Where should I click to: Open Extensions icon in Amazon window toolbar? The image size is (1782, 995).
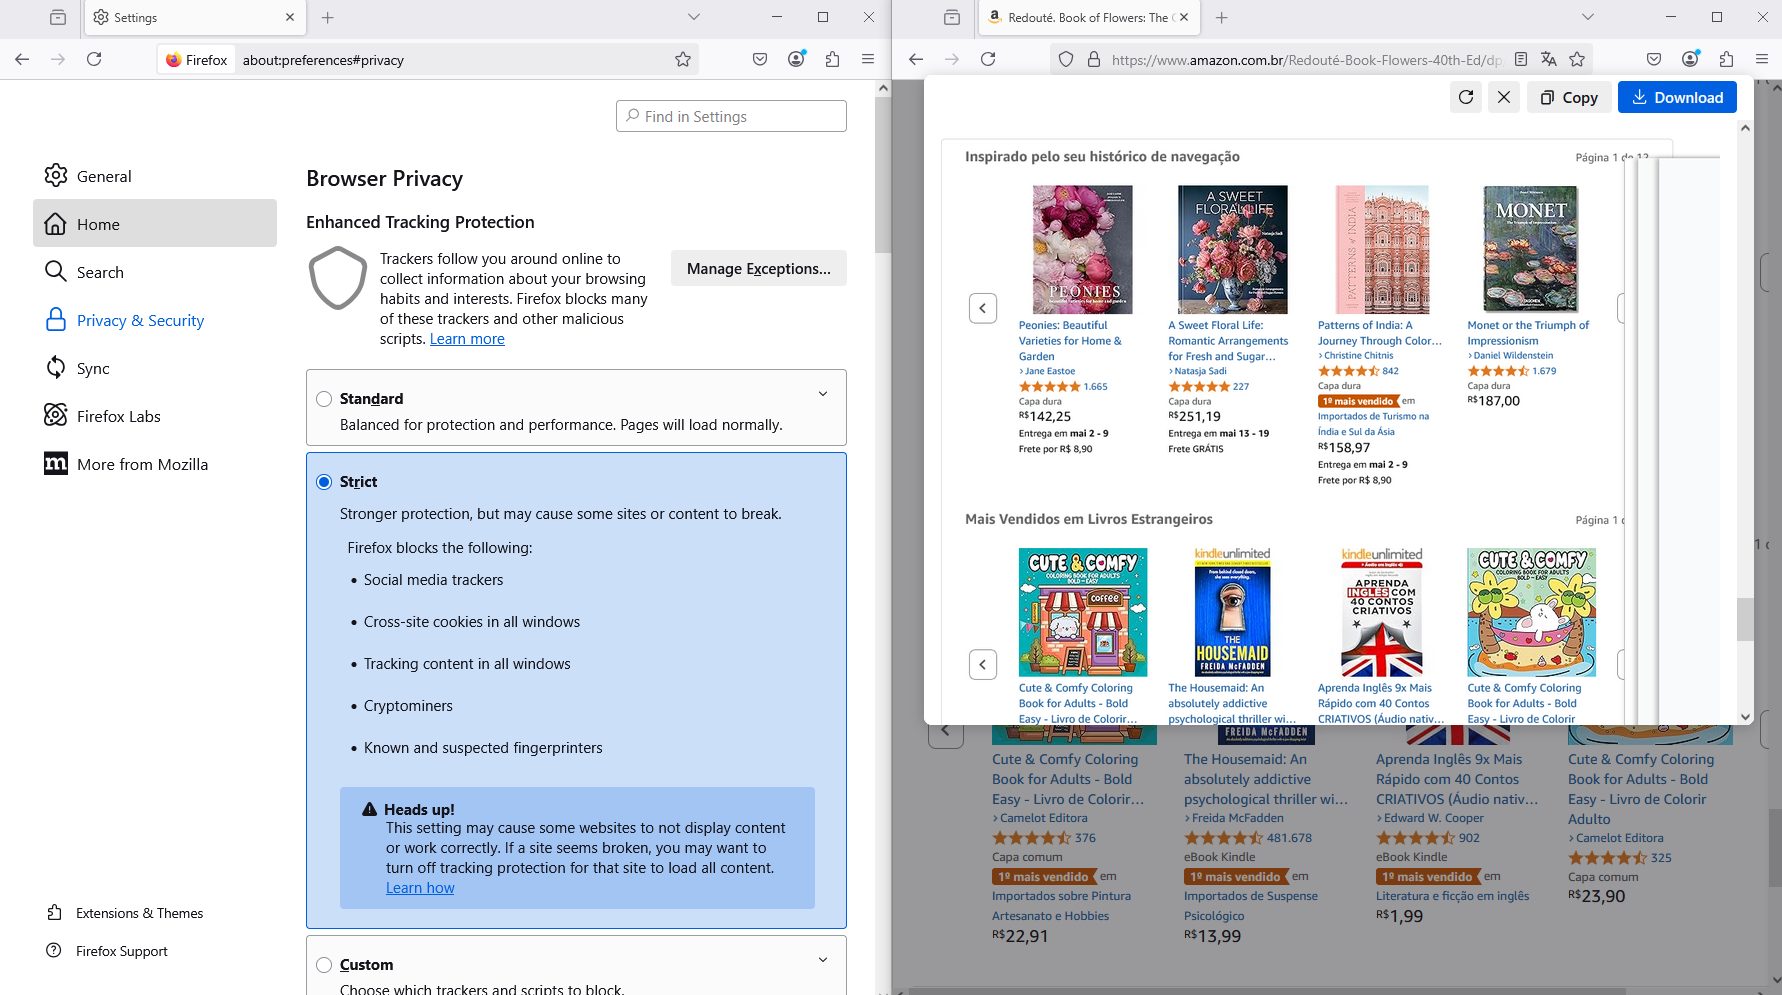click(1726, 59)
